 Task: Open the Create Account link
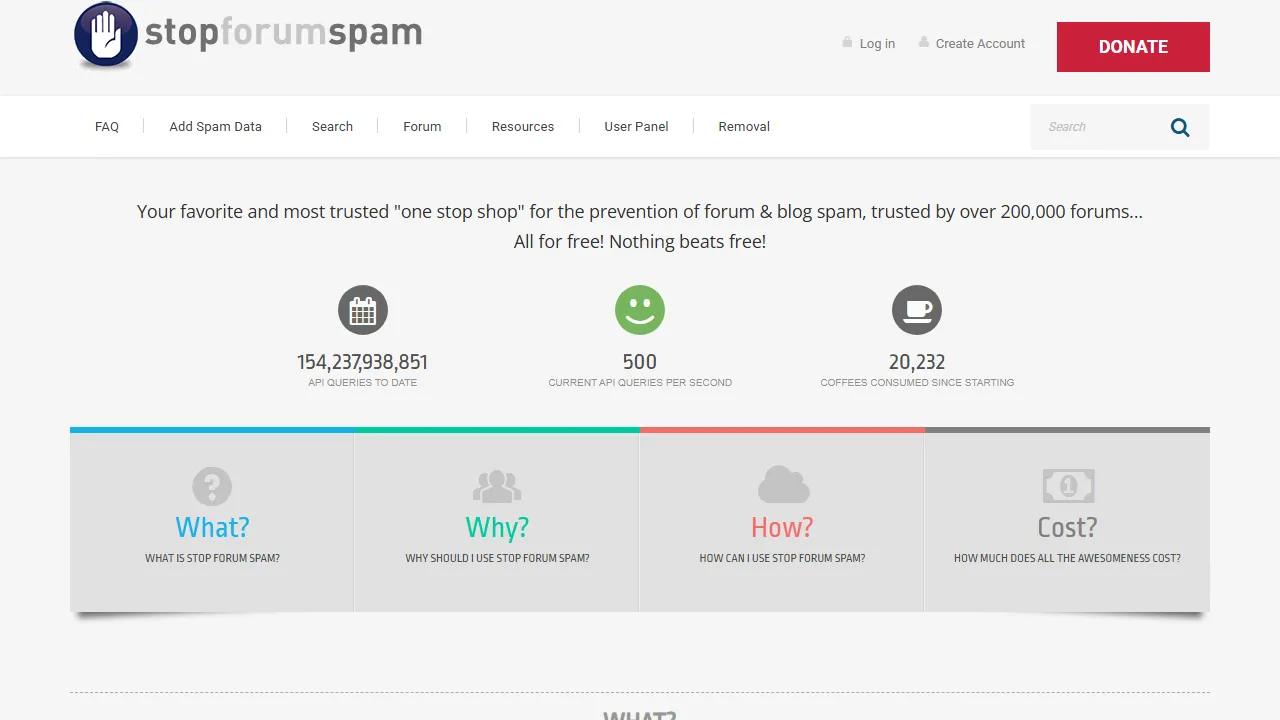coord(980,43)
